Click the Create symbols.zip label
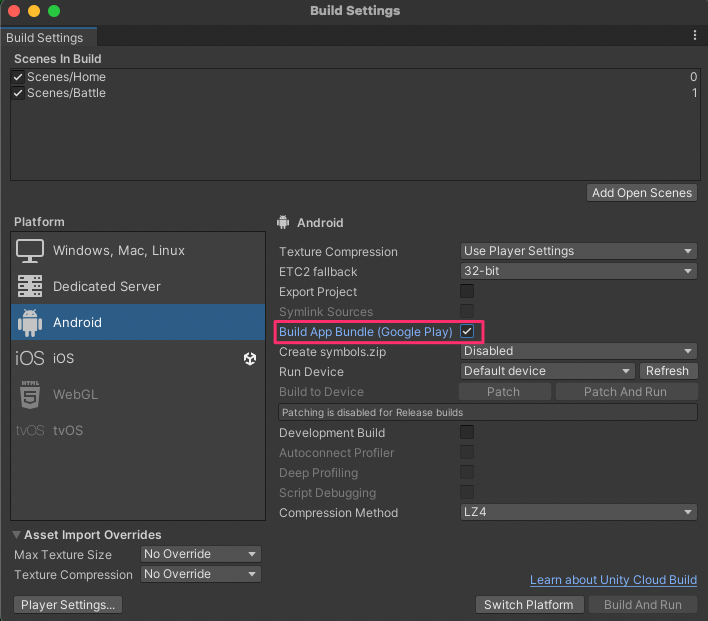 [x=332, y=352]
